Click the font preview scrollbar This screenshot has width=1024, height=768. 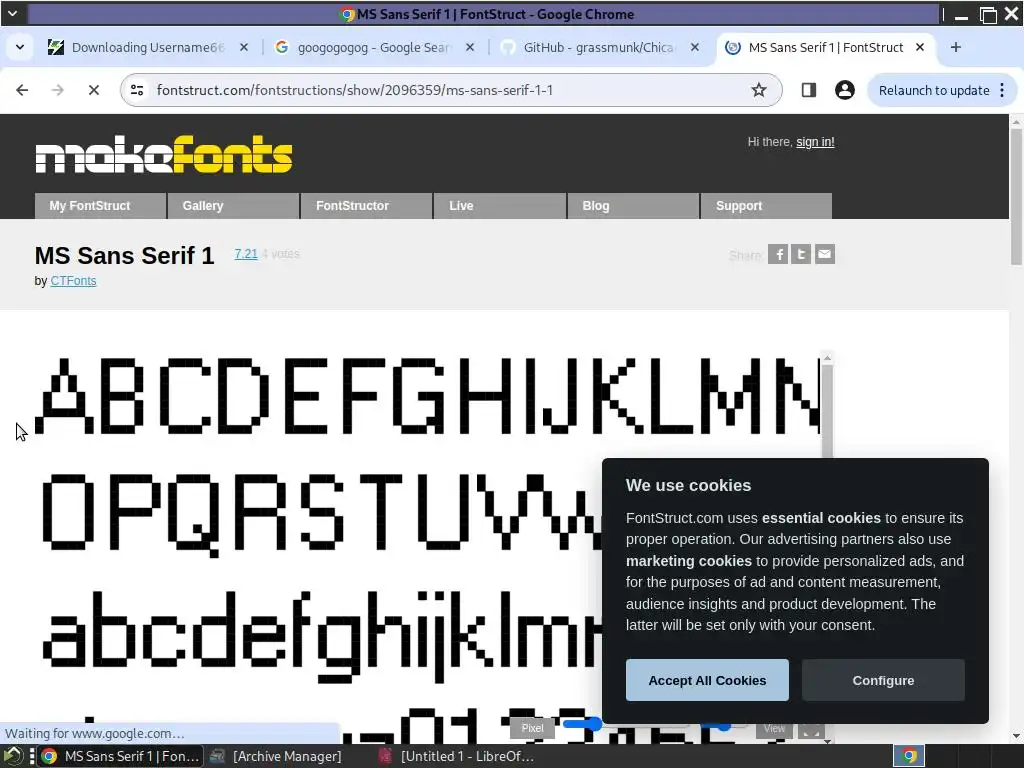(x=827, y=411)
